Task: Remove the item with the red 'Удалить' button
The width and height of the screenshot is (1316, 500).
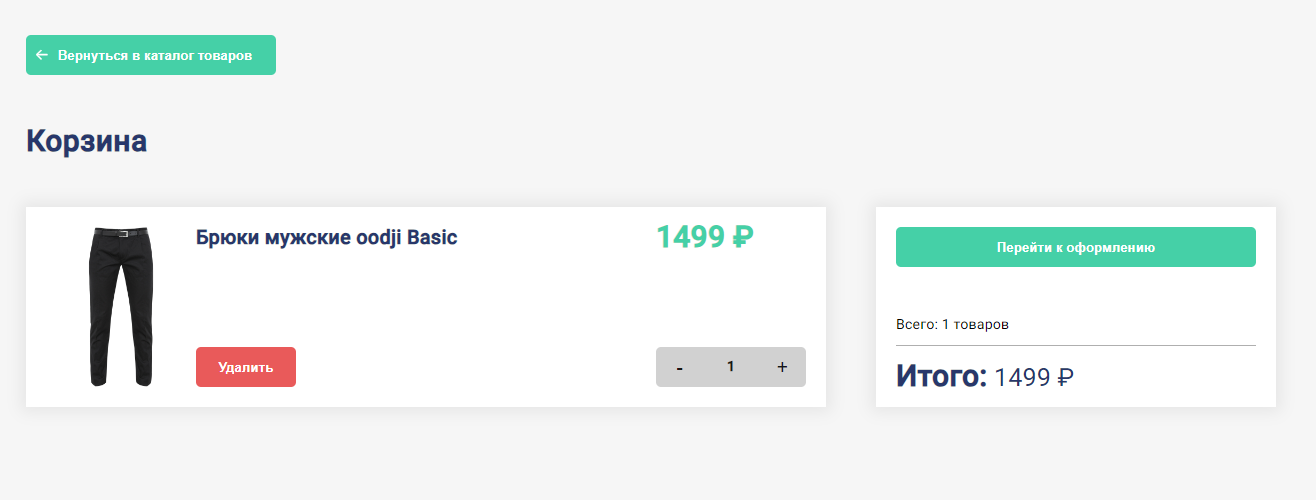Action: tap(246, 367)
